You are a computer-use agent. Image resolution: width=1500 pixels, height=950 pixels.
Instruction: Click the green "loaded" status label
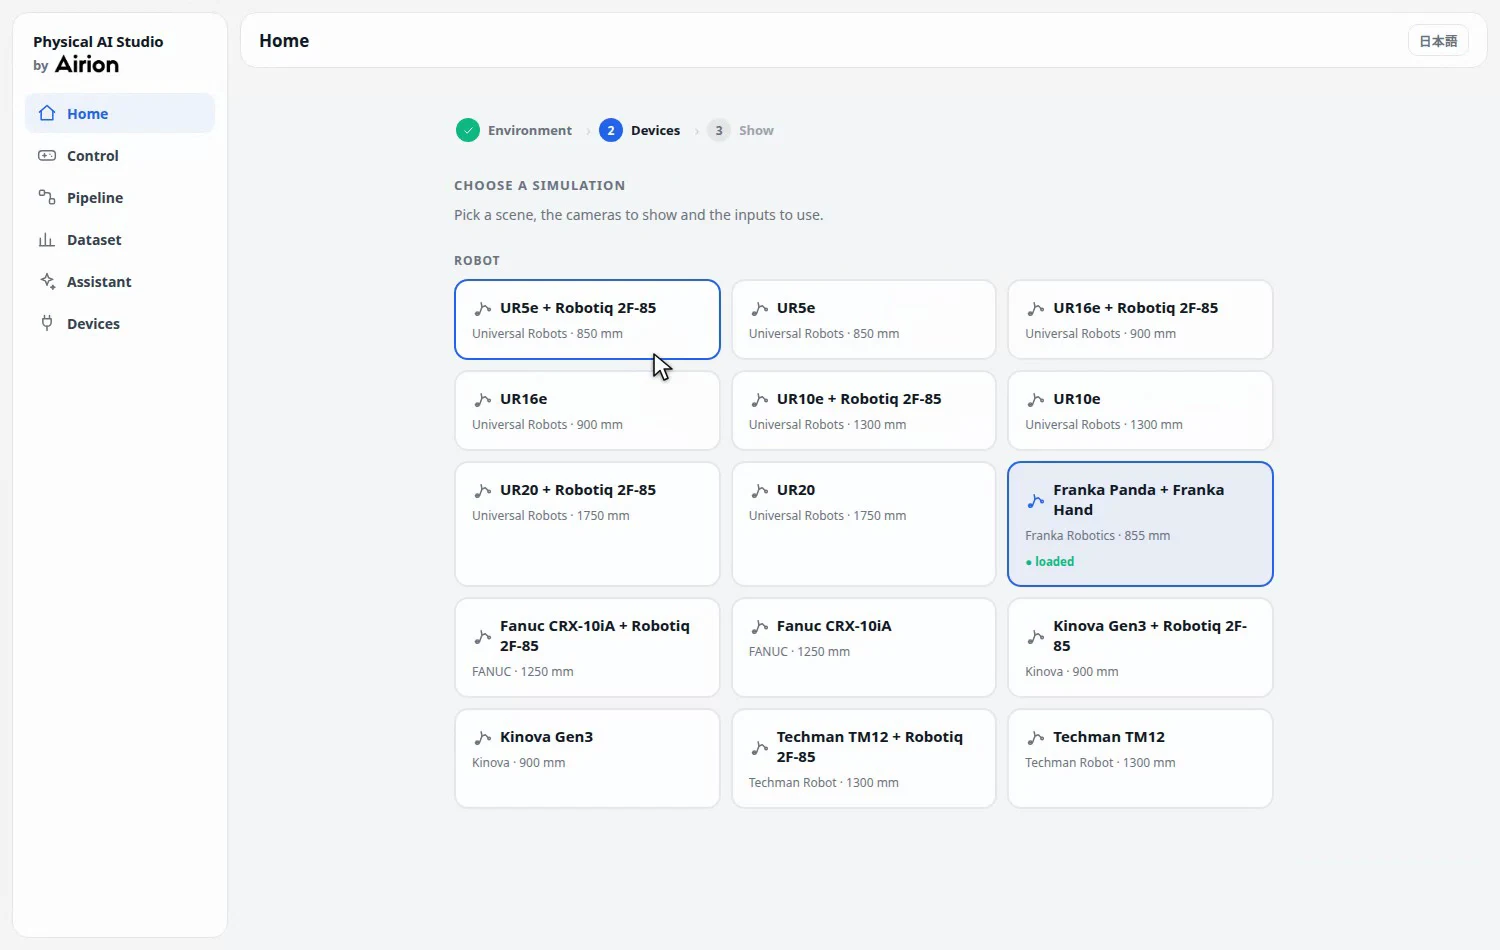tap(1050, 562)
